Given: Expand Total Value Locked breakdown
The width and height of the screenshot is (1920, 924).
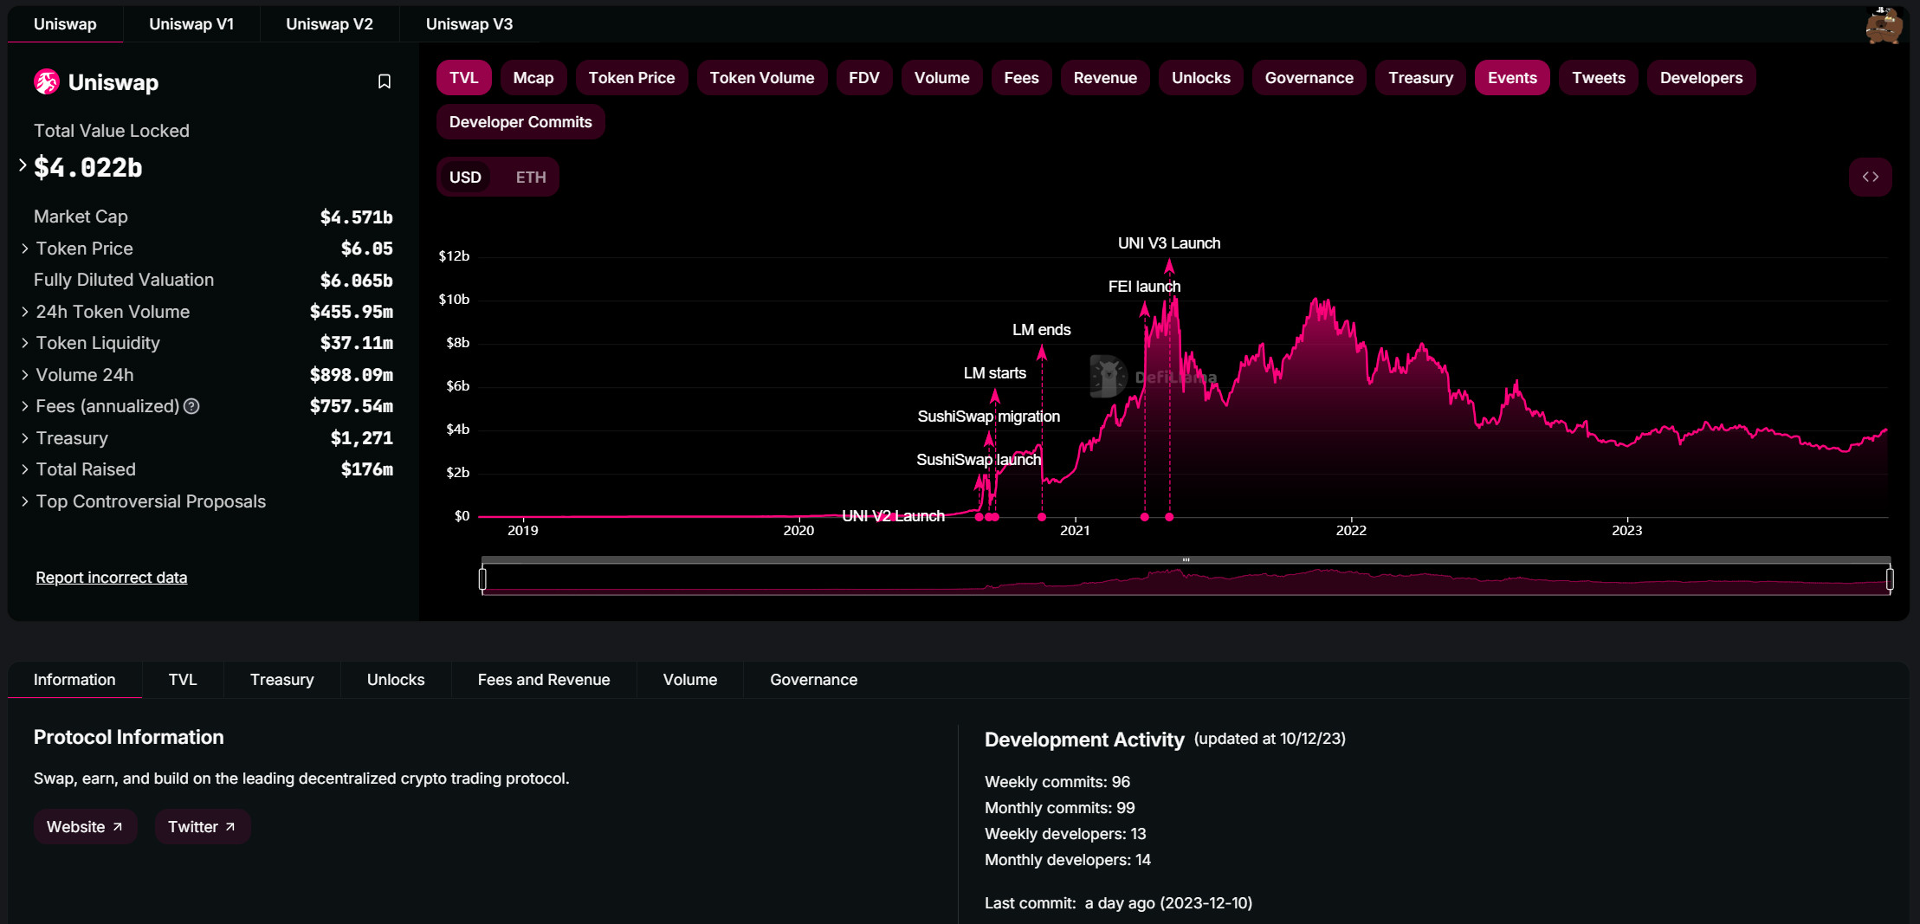Looking at the screenshot, I should pyautogui.click(x=22, y=166).
